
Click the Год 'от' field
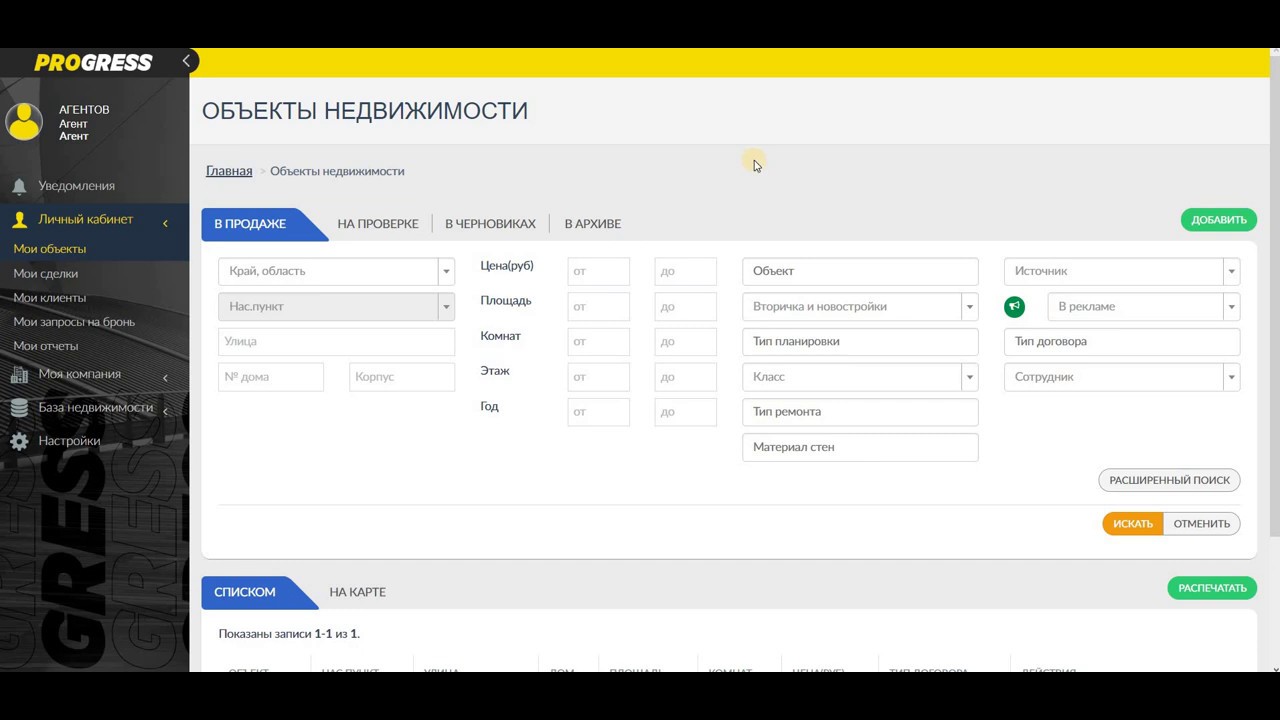[599, 412]
